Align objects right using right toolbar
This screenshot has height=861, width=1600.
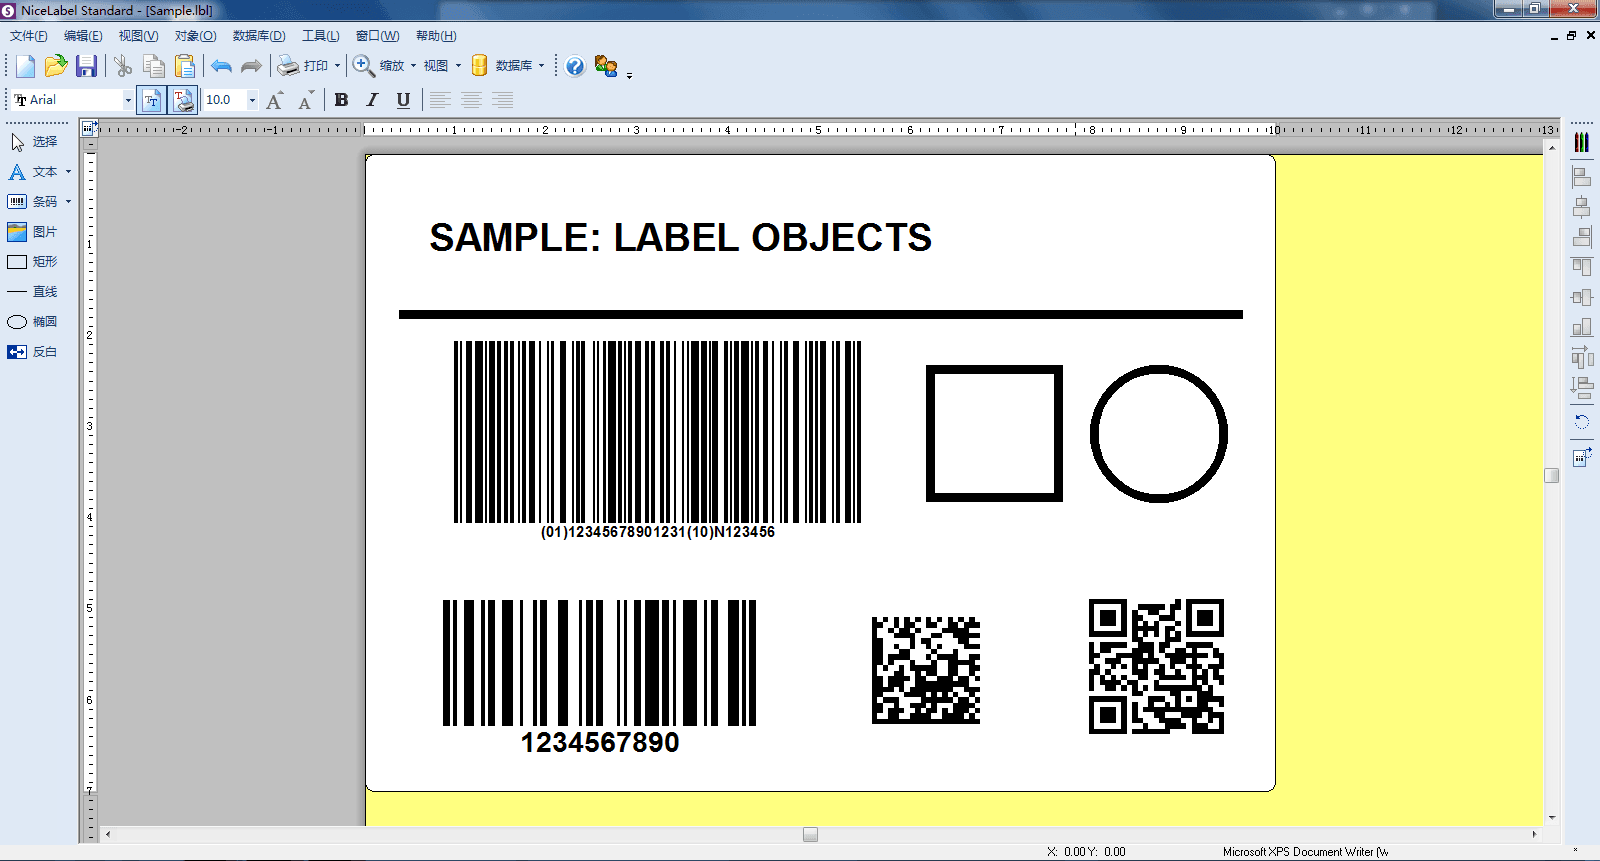[x=1581, y=237]
